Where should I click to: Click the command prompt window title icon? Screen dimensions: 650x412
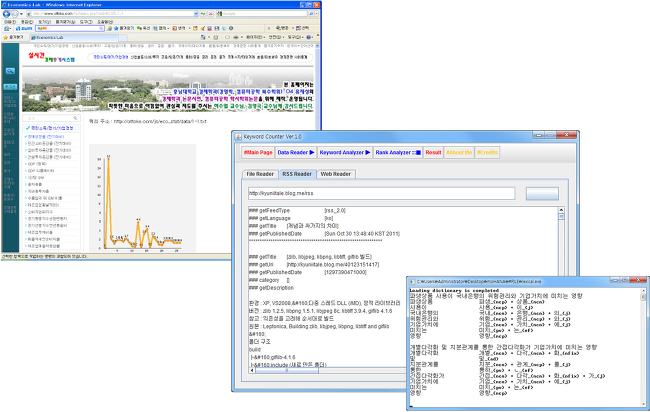pyautogui.click(x=412, y=281)
